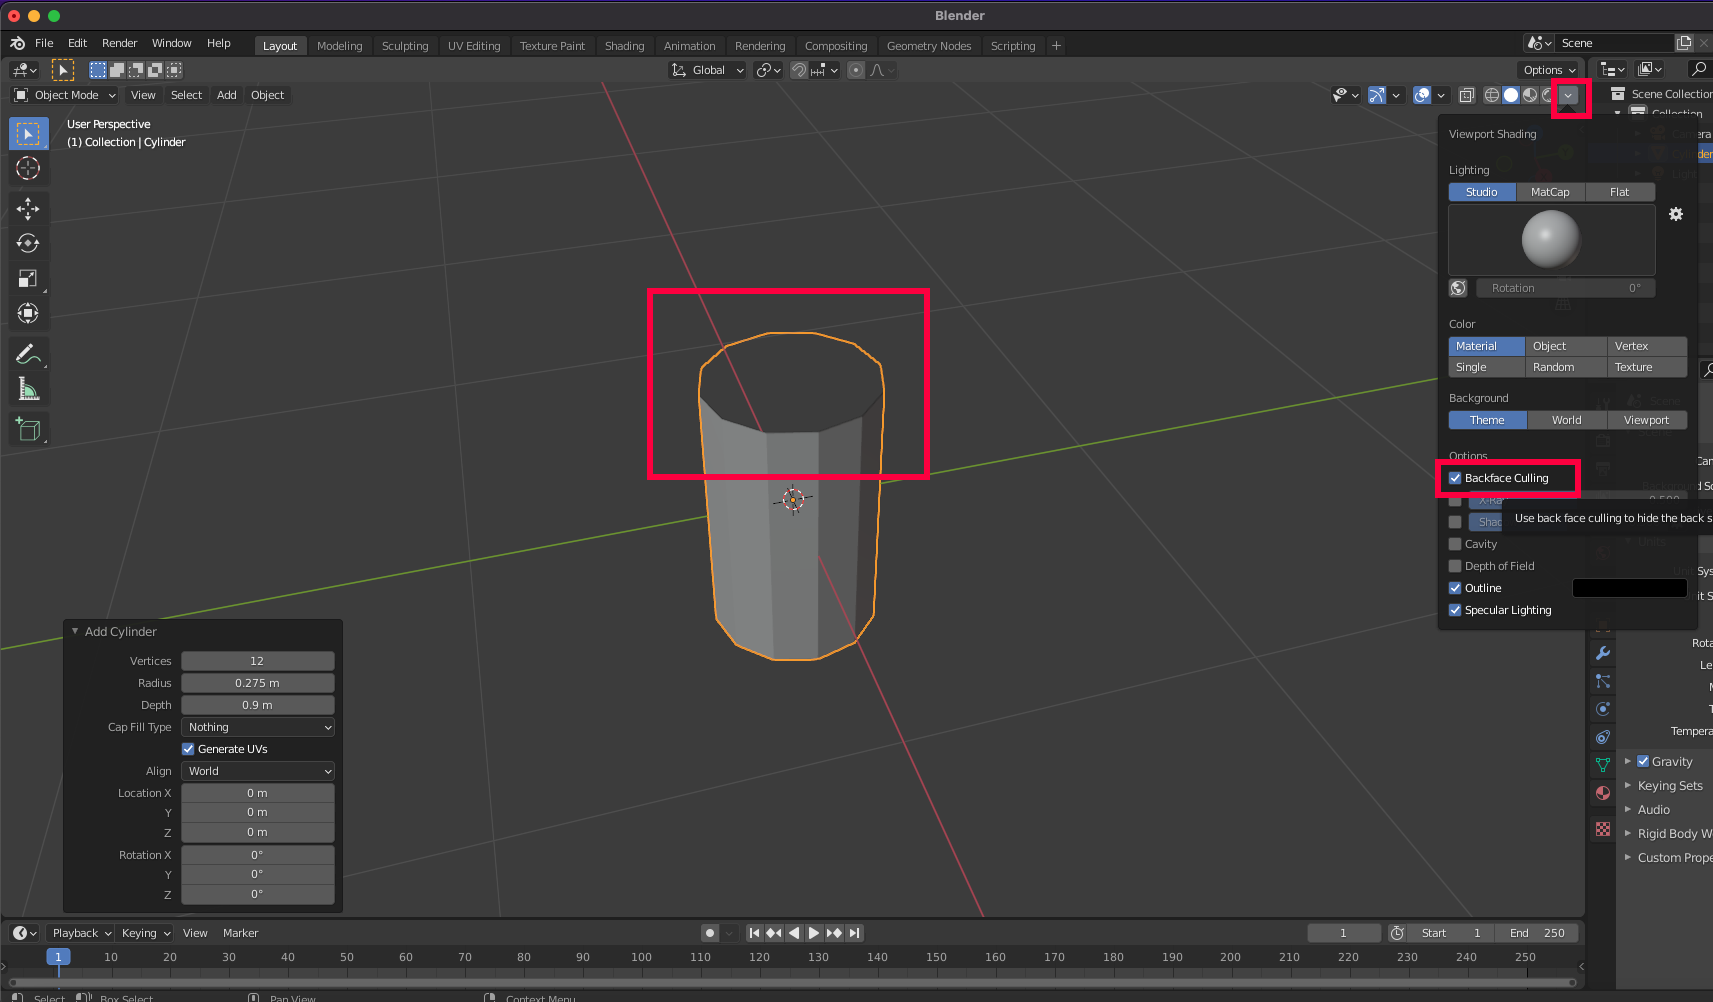Open the Texture properties checker tab
1713x1002 pixels.
[1603, 829]
